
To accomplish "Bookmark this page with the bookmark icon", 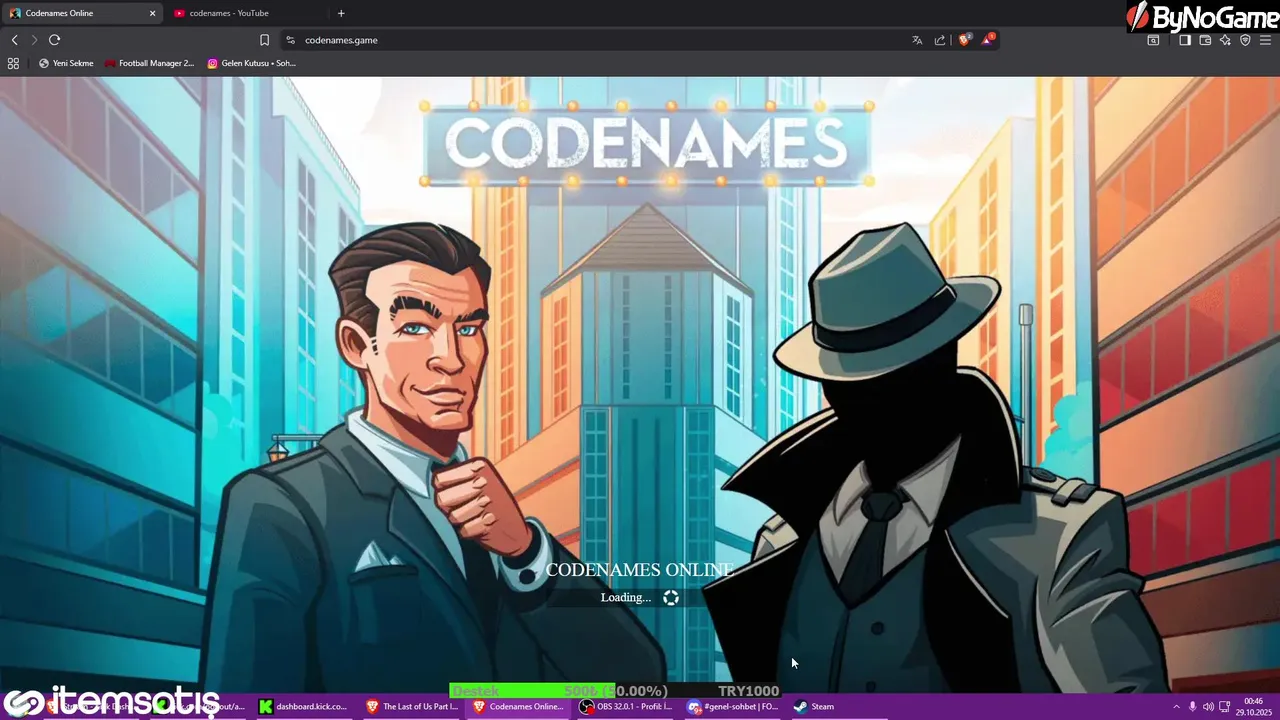I will pos(264,40).
